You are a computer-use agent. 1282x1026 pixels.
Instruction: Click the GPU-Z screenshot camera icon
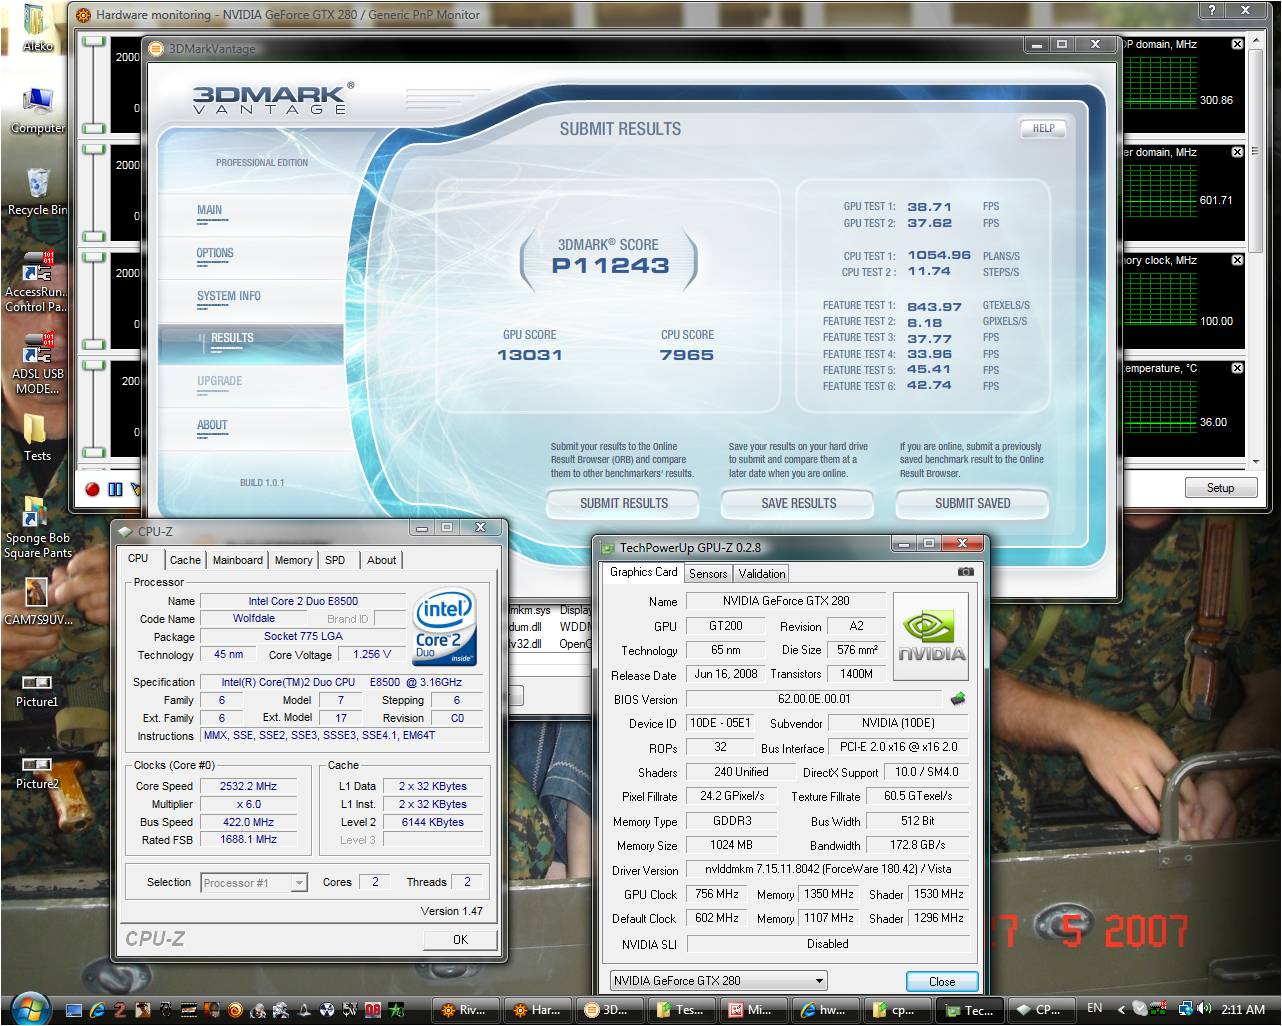pyautogui.click(x=965, y=572)
